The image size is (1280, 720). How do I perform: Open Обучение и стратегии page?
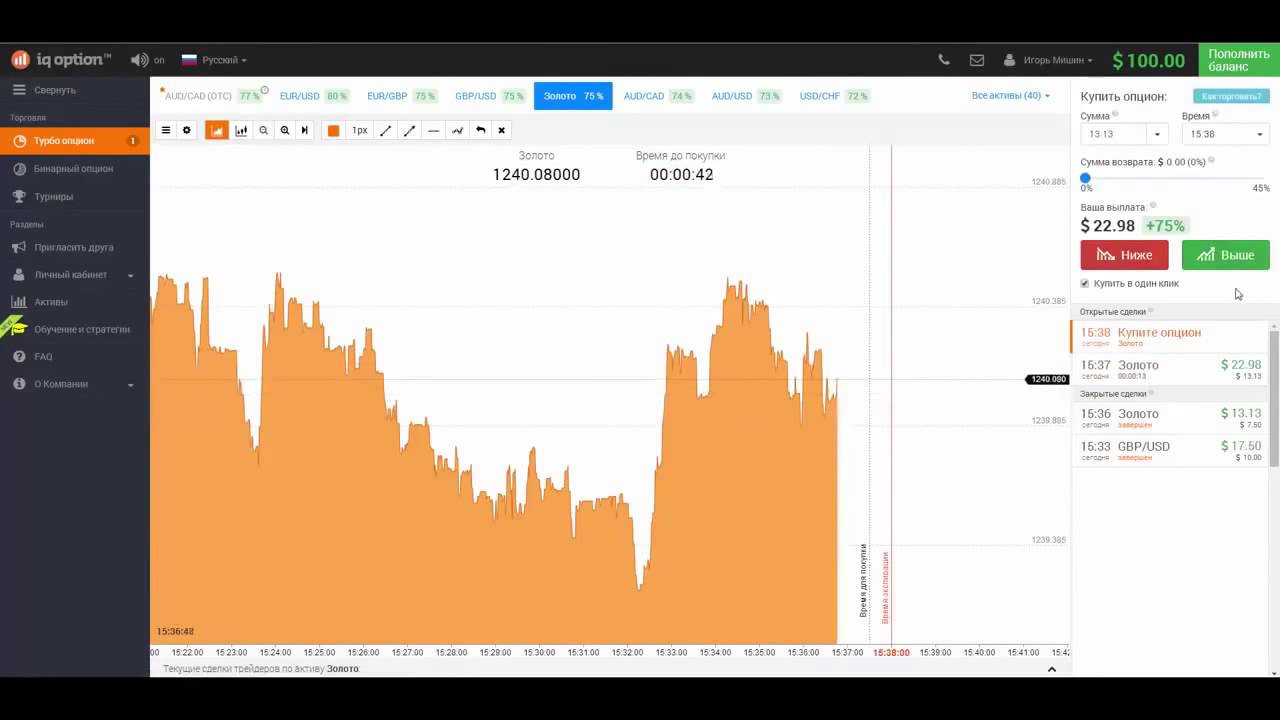[x=75, y=329]
